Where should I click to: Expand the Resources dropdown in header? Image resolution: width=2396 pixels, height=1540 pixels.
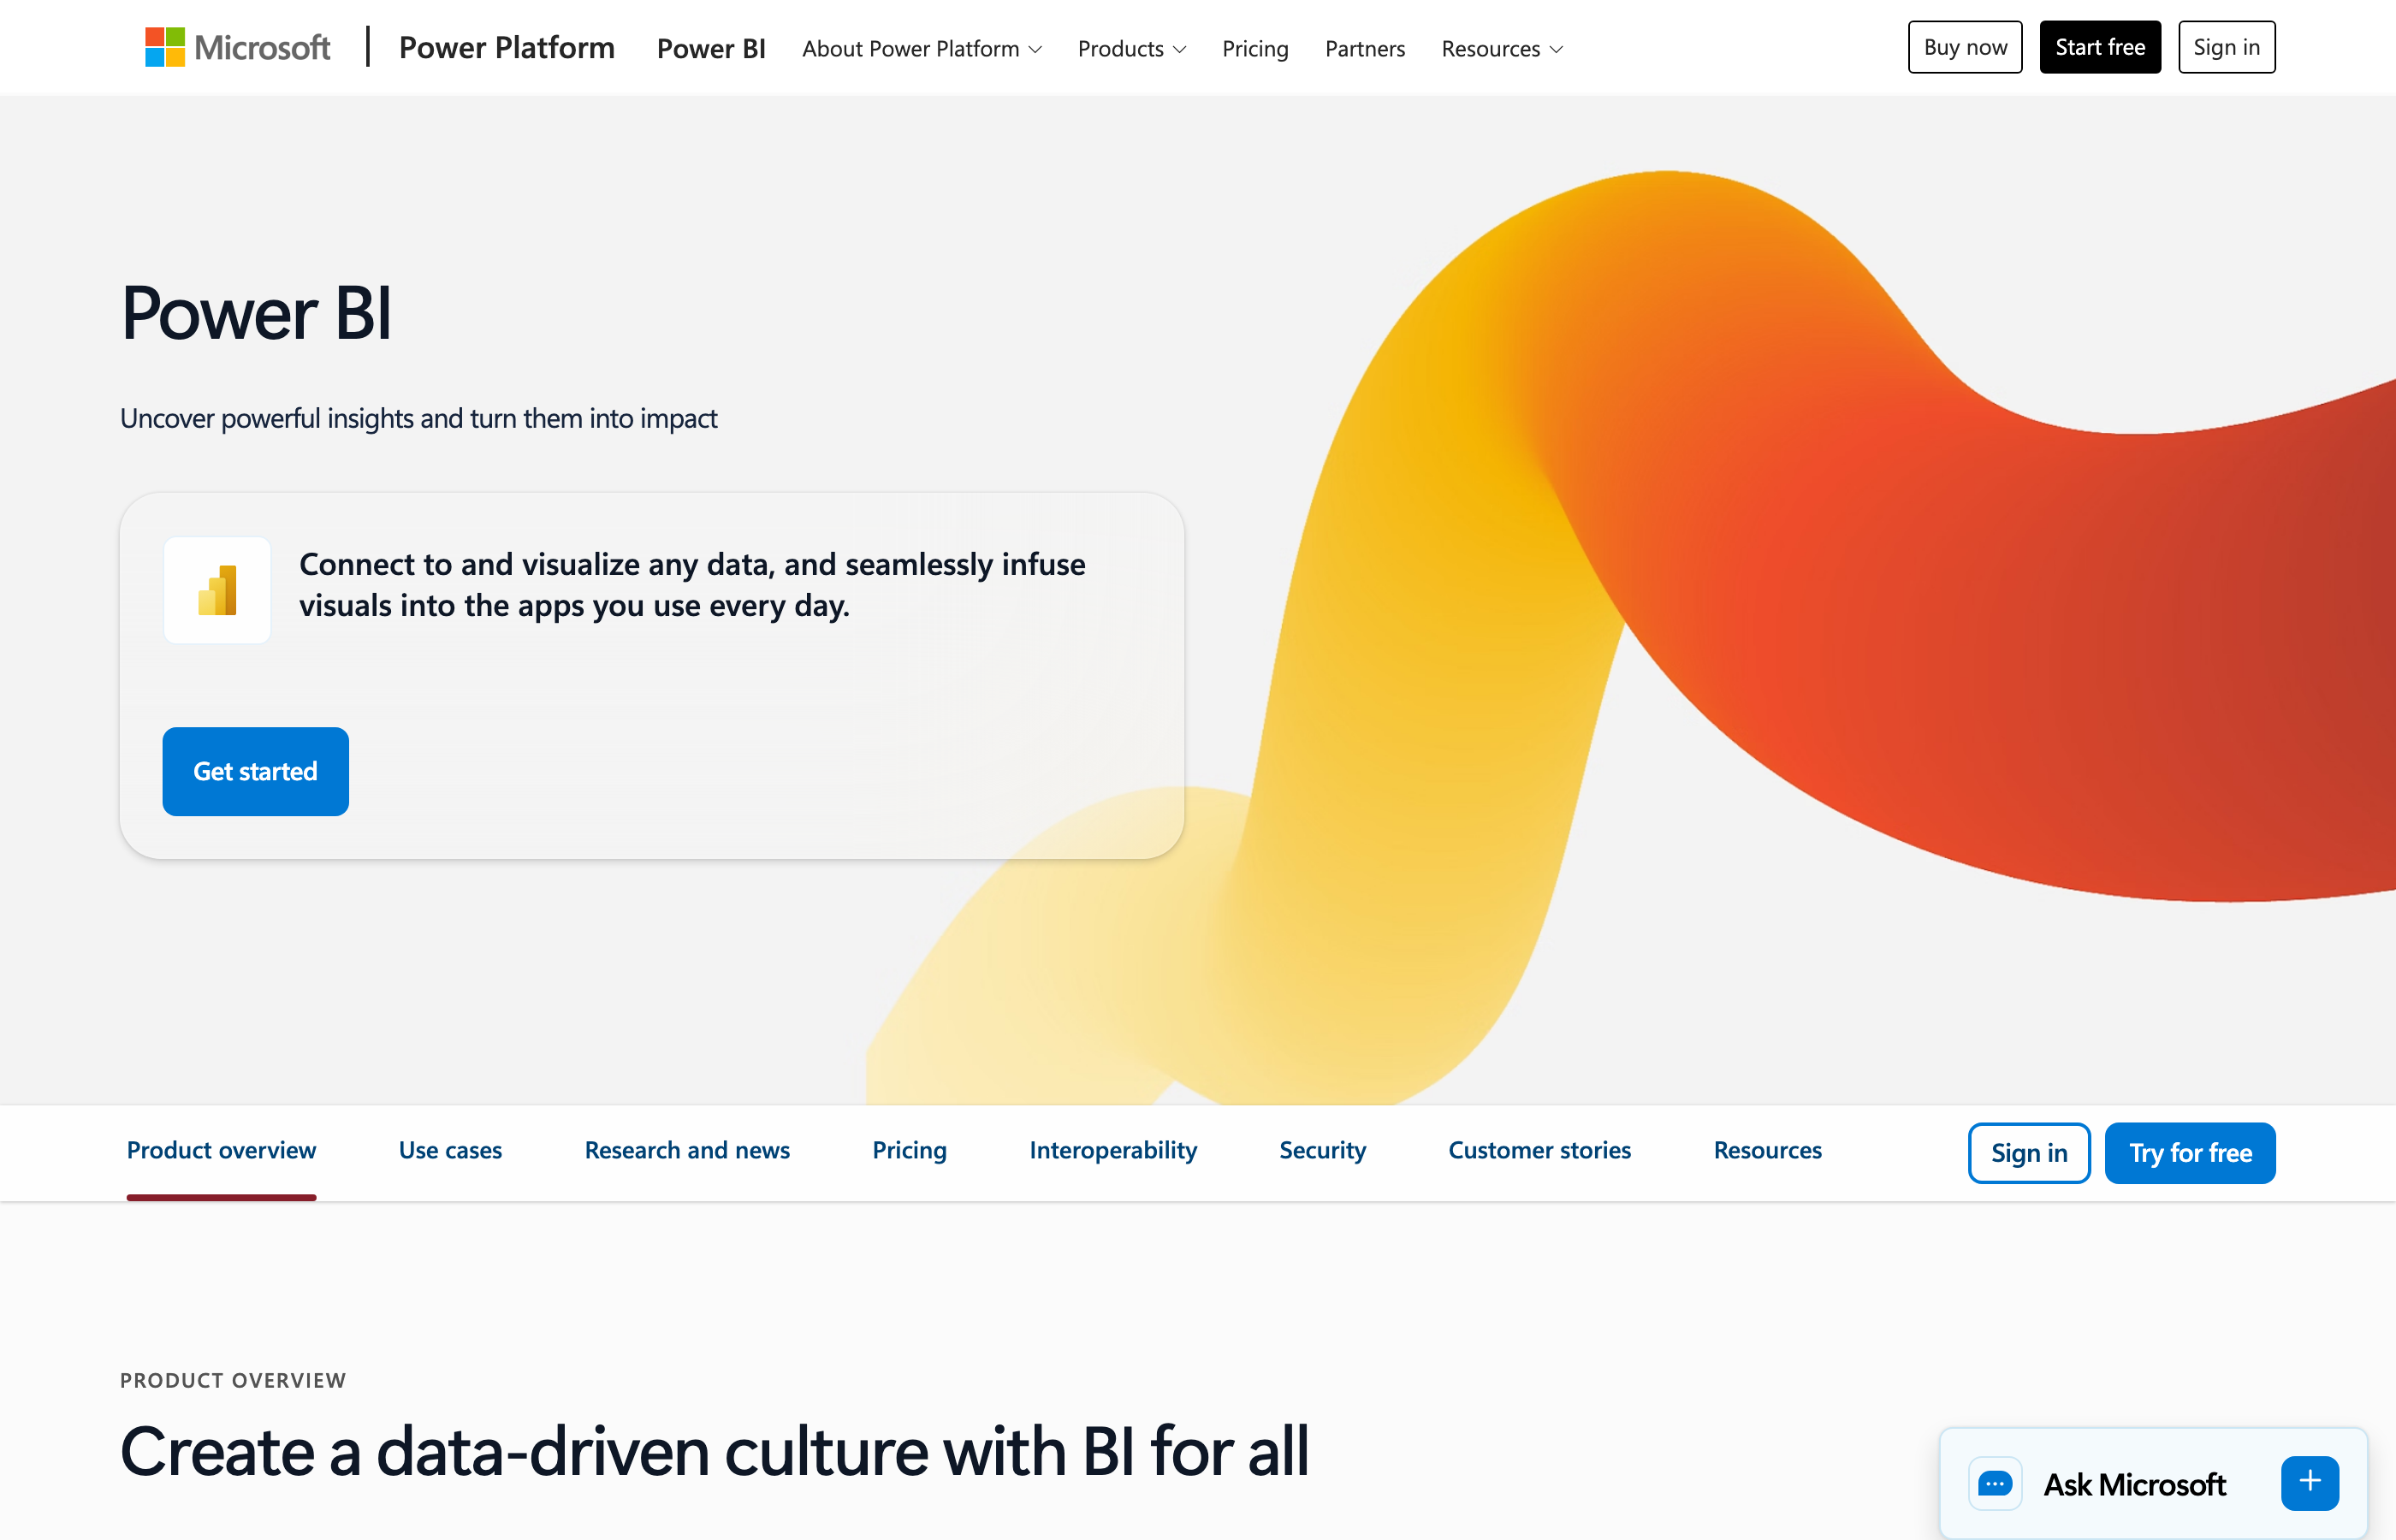coord(1502,48)
